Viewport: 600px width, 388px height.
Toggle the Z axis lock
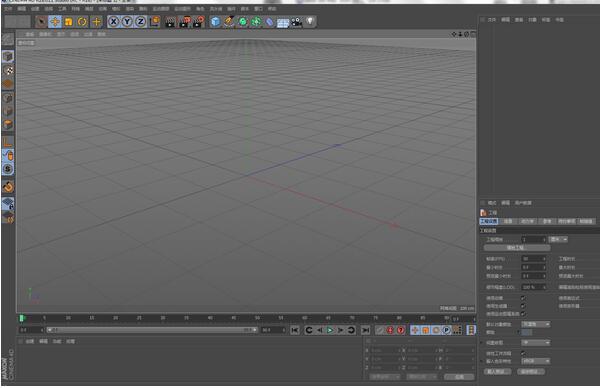[140, 22]
